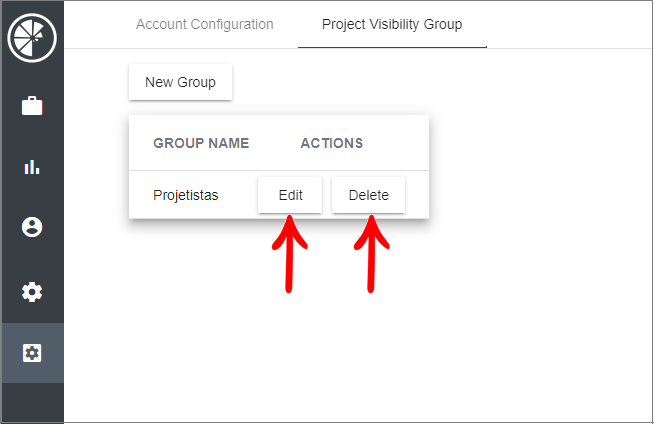Create a group with New Group button

pos(181,82)
